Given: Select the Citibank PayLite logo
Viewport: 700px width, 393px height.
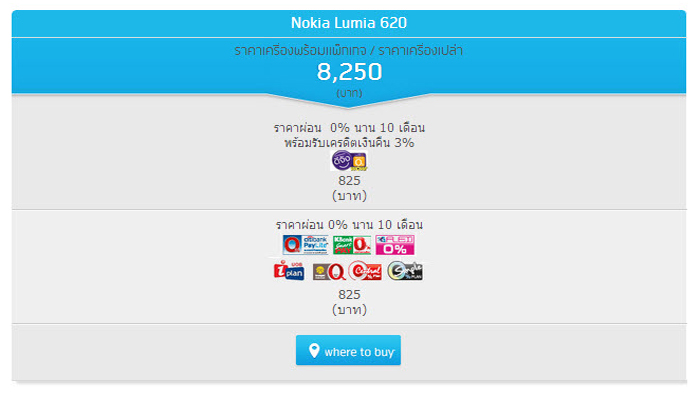Looking at the screenshot, I should coord(306,245).
